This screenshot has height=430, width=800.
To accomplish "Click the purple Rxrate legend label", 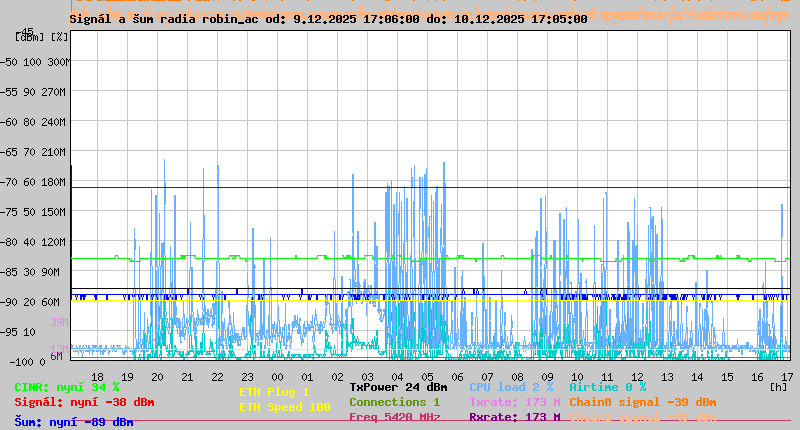I will [x=514, y=417].
